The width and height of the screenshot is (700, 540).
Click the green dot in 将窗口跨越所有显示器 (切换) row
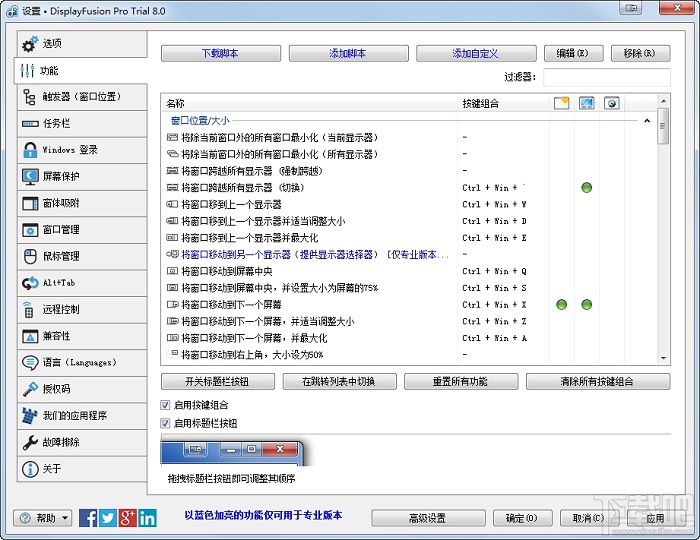click(587, 187)
